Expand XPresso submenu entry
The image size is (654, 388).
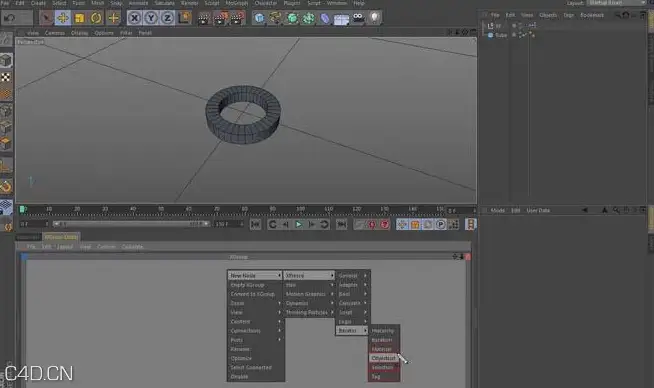click(x=309, y=276)
